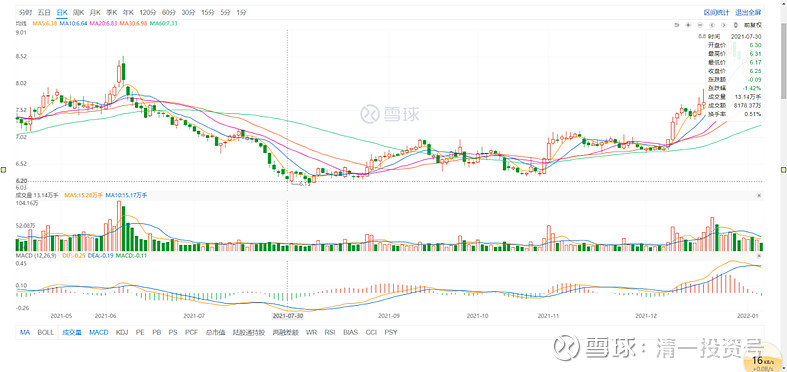The width and height of the screenshot is (787, 372).
Task: Toggle the BOLL overlay indicator
Action: [x=45, y=332]
